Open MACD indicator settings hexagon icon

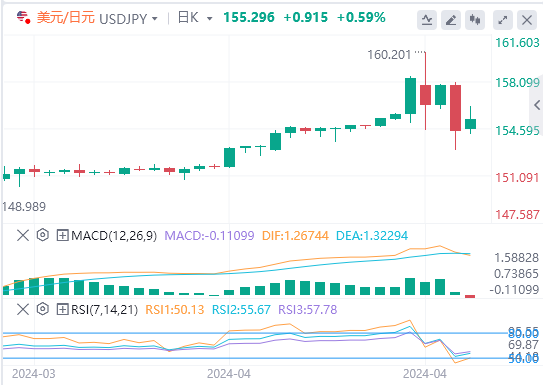coord(43,235)
